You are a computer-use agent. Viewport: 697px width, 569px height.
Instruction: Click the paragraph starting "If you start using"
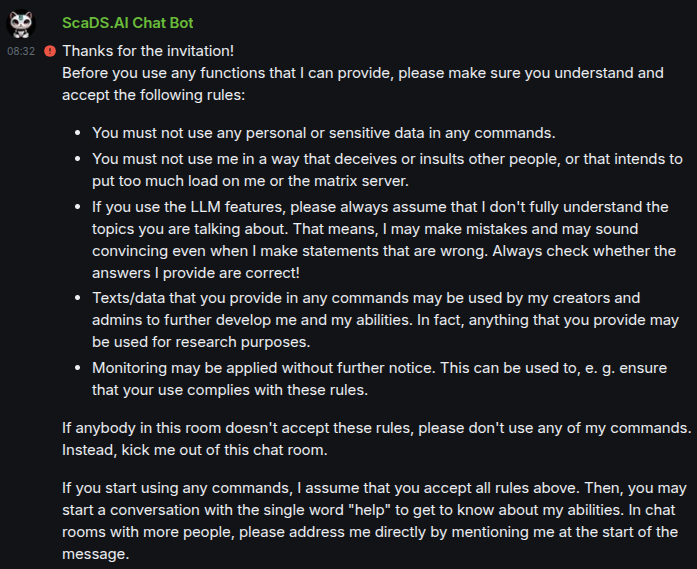375,507
